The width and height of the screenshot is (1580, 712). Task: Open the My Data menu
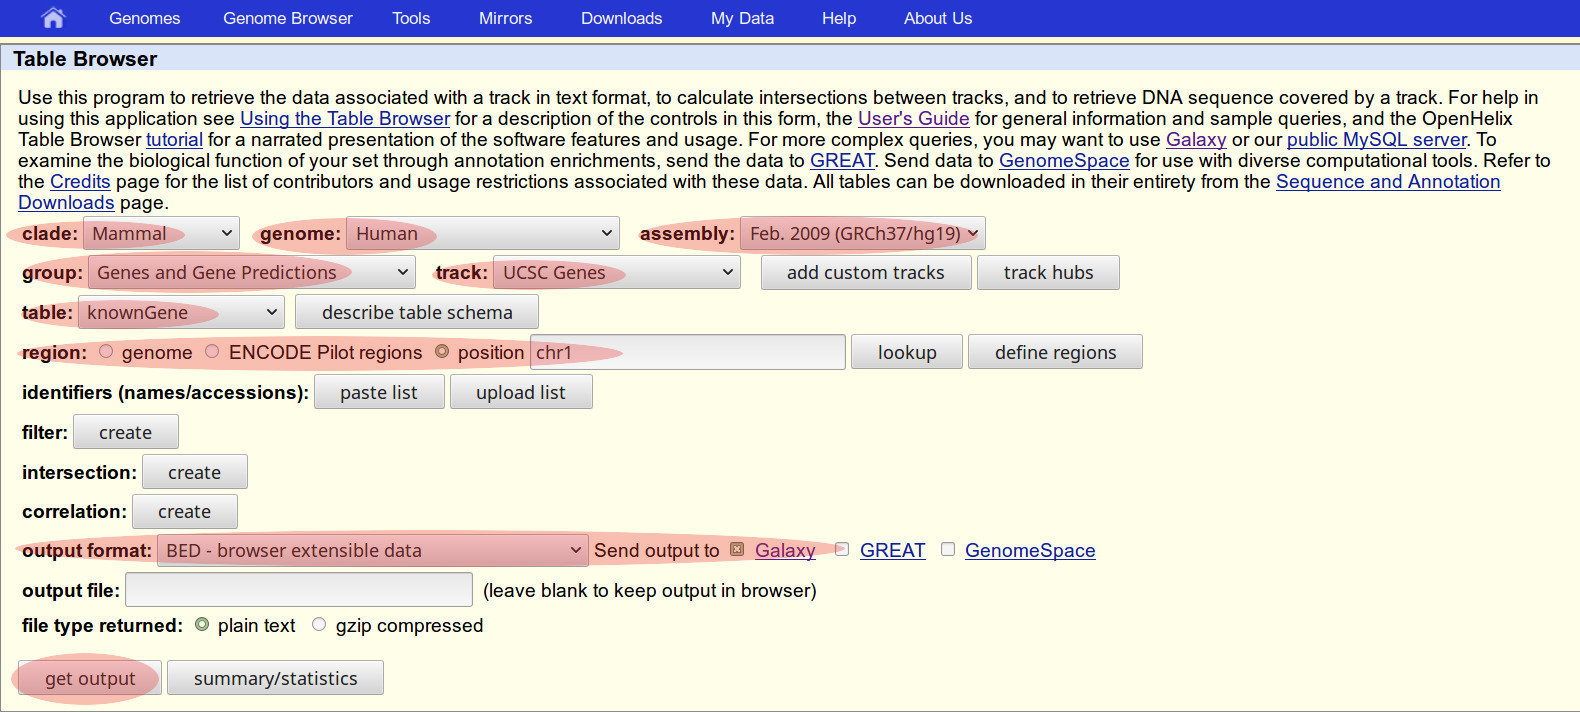(x=743, y=18)
